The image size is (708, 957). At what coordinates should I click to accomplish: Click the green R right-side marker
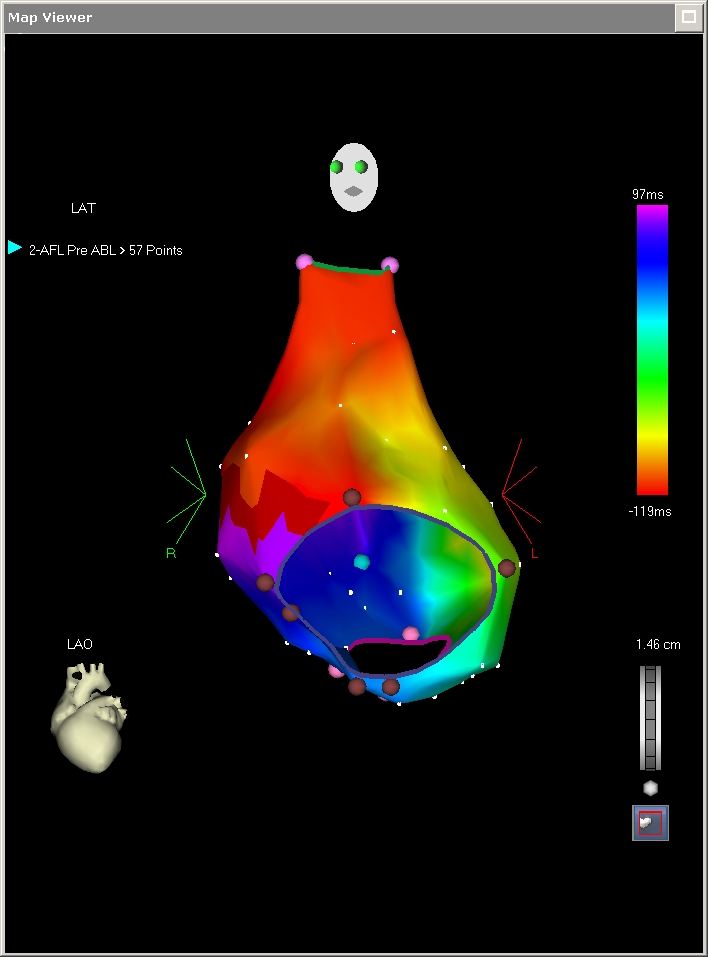(171, 553)
